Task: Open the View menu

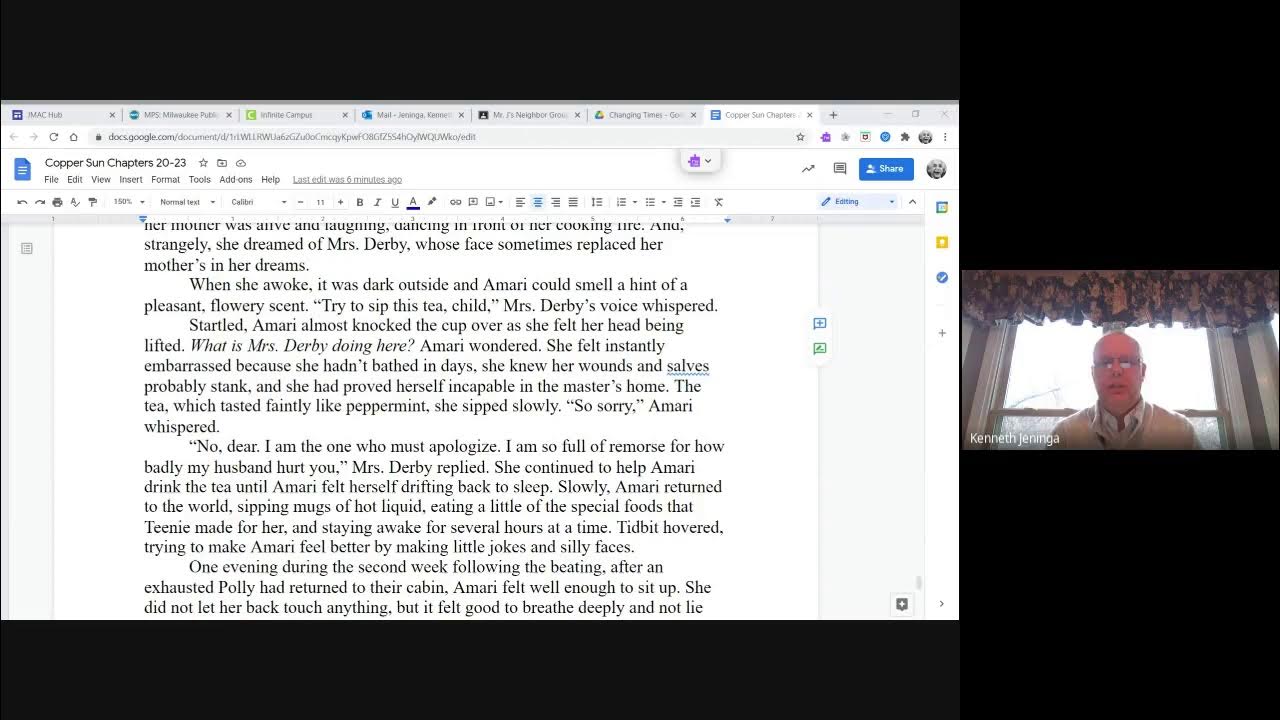Action: 101,180
